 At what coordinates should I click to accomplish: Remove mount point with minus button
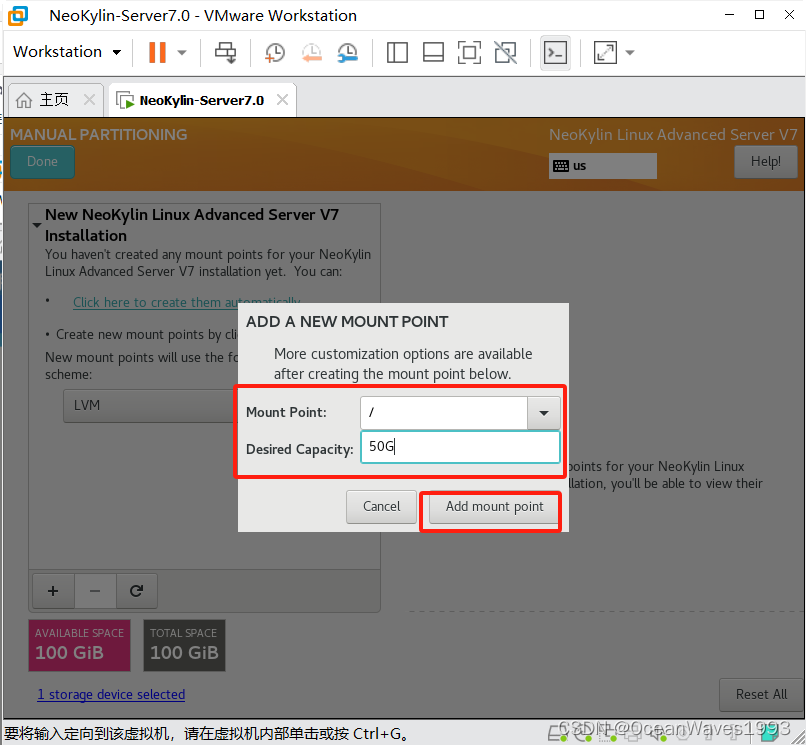(95, 591)
